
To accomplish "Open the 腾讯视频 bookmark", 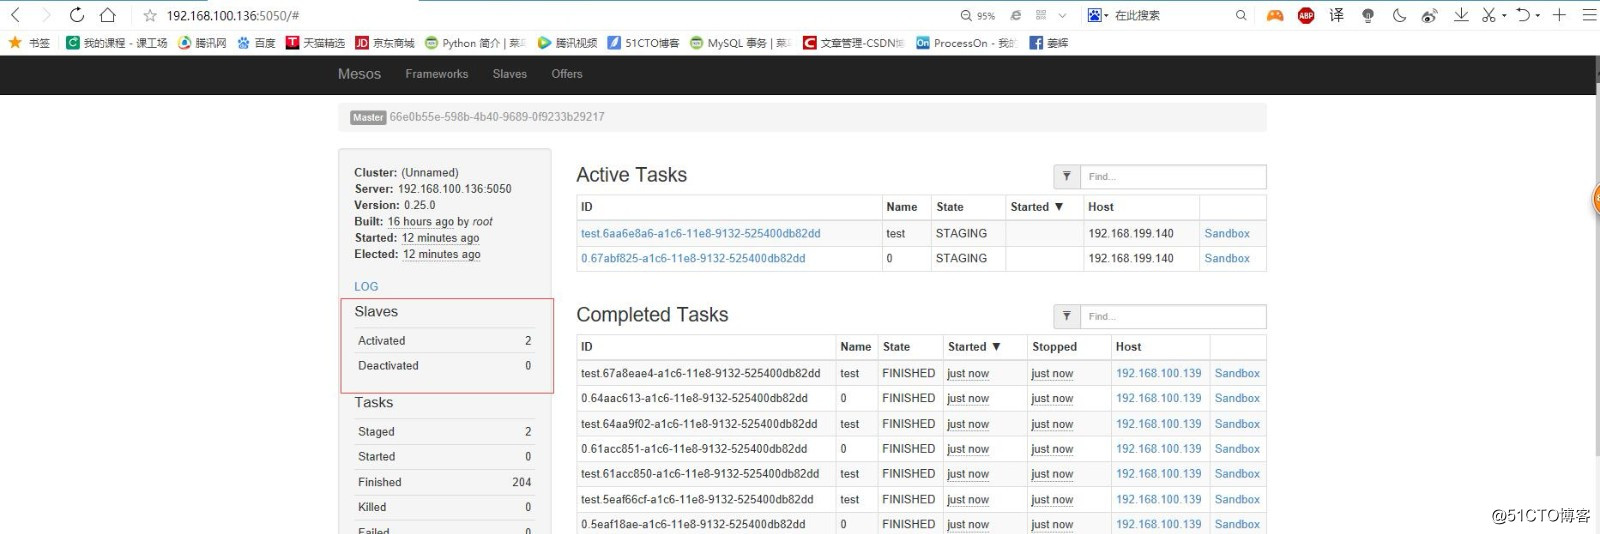I will coord(567,43).
